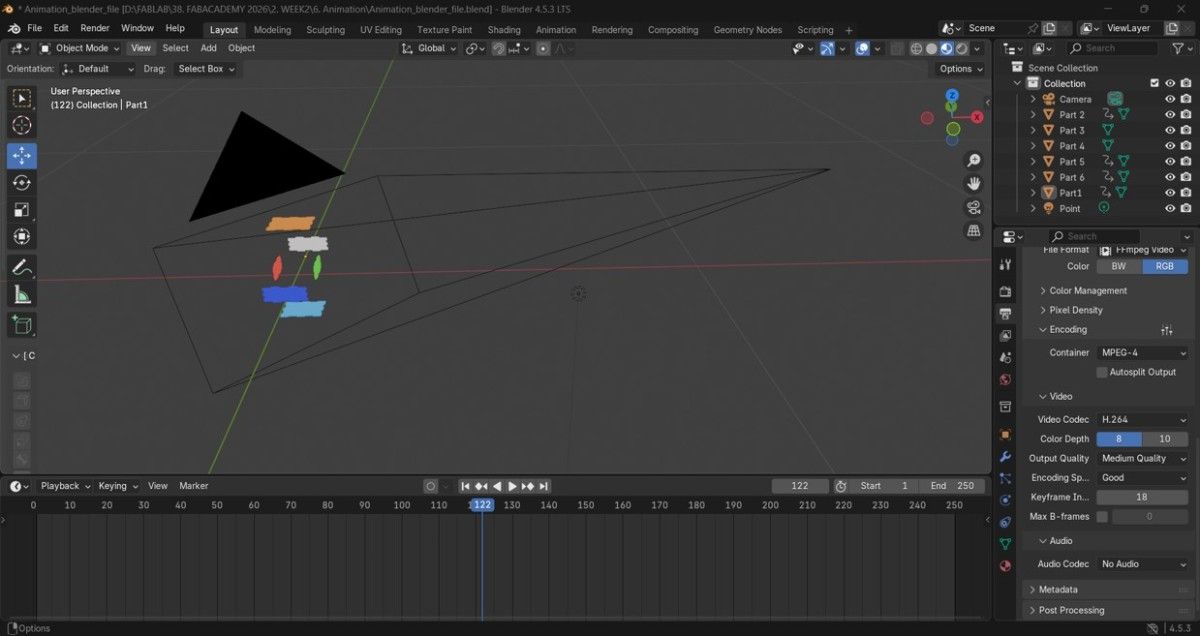This screenshot has width=1200, height=636.
Task: Jump to the first frame
Action: click(x=465, y=486)
